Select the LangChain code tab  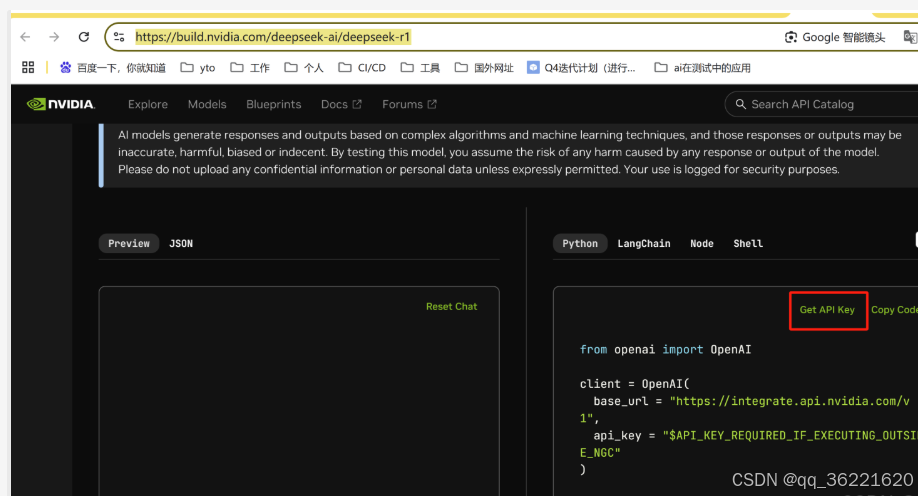click(x=644, y=244)
